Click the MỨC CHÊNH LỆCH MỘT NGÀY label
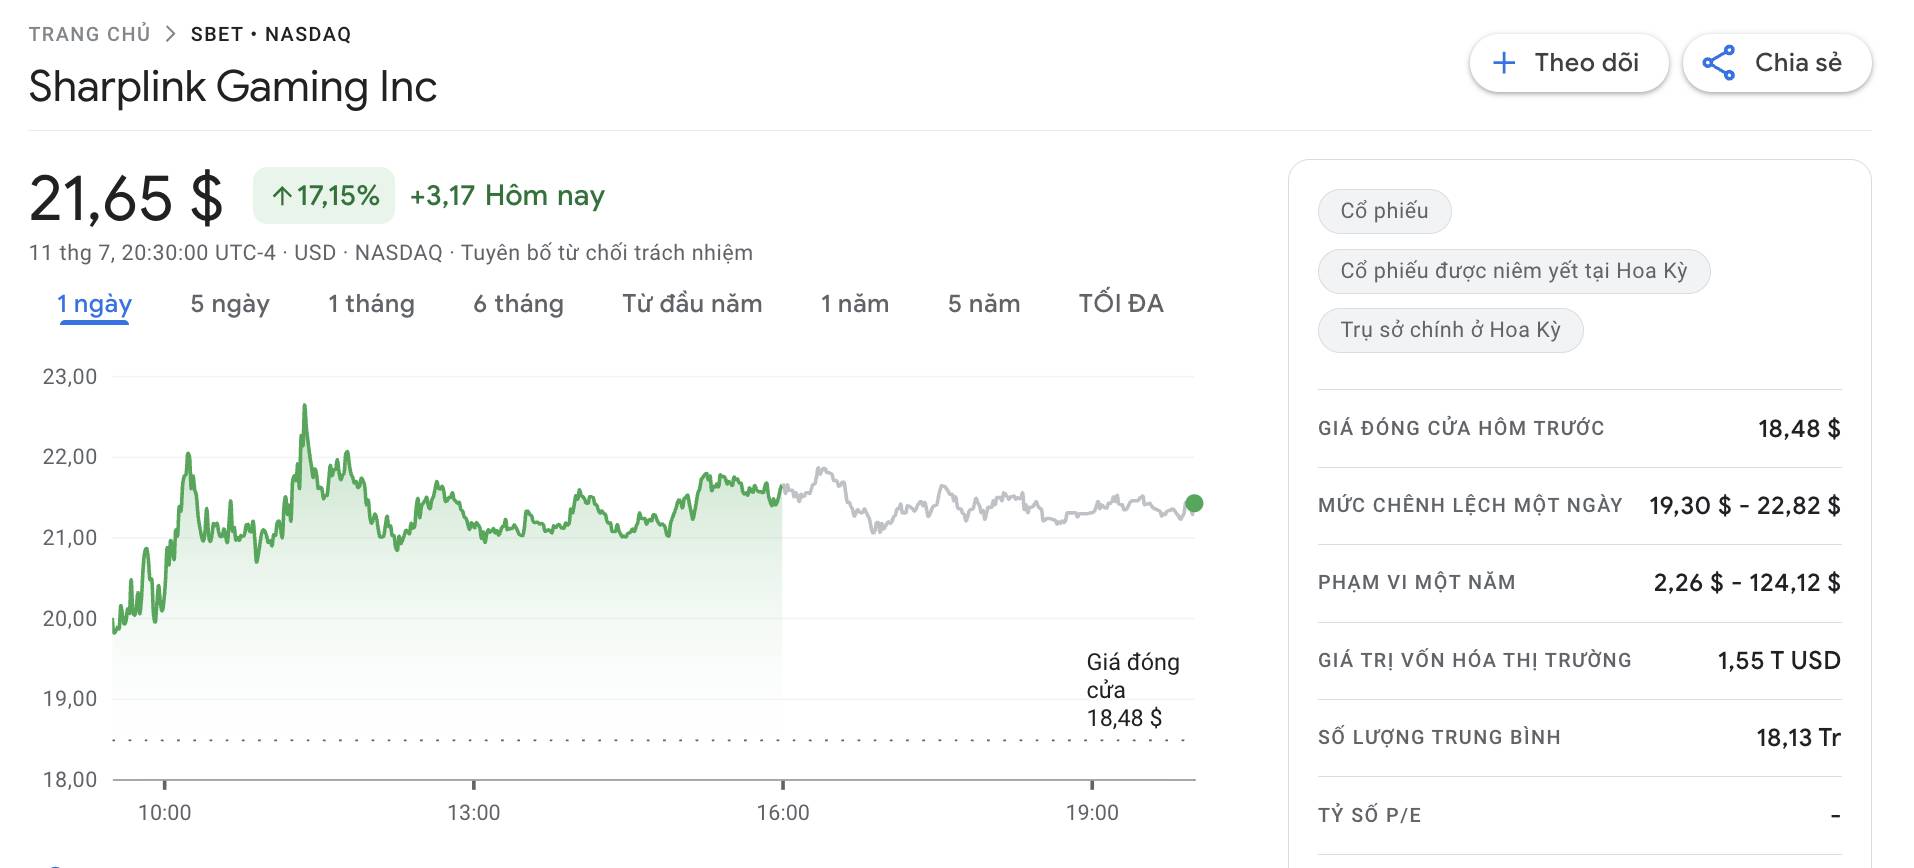This screenshot has width=1914, height=868. click(1470, 505)
